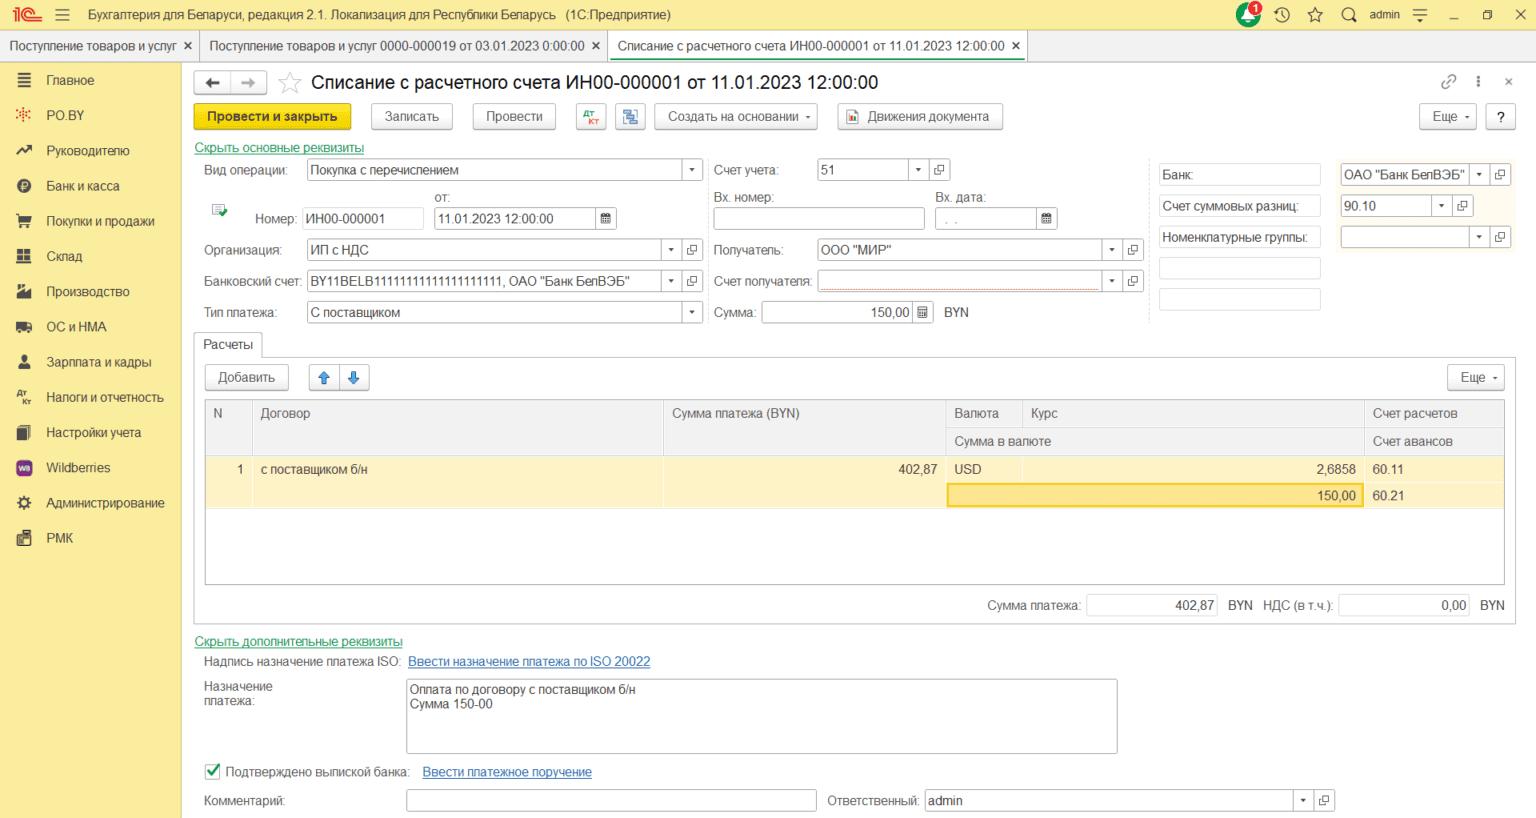The image size is (1536, 818).
Task: Switch to the first Поступление товаров и услуг tab
Action: [x=92, y=46]
